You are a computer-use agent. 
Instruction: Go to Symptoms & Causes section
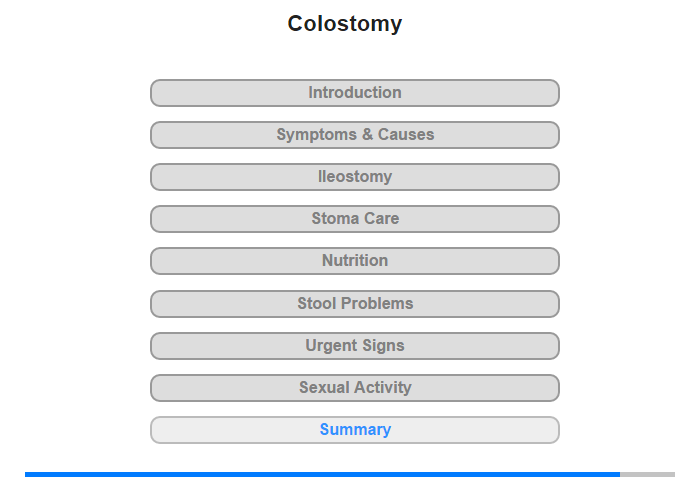pos(355,135)
